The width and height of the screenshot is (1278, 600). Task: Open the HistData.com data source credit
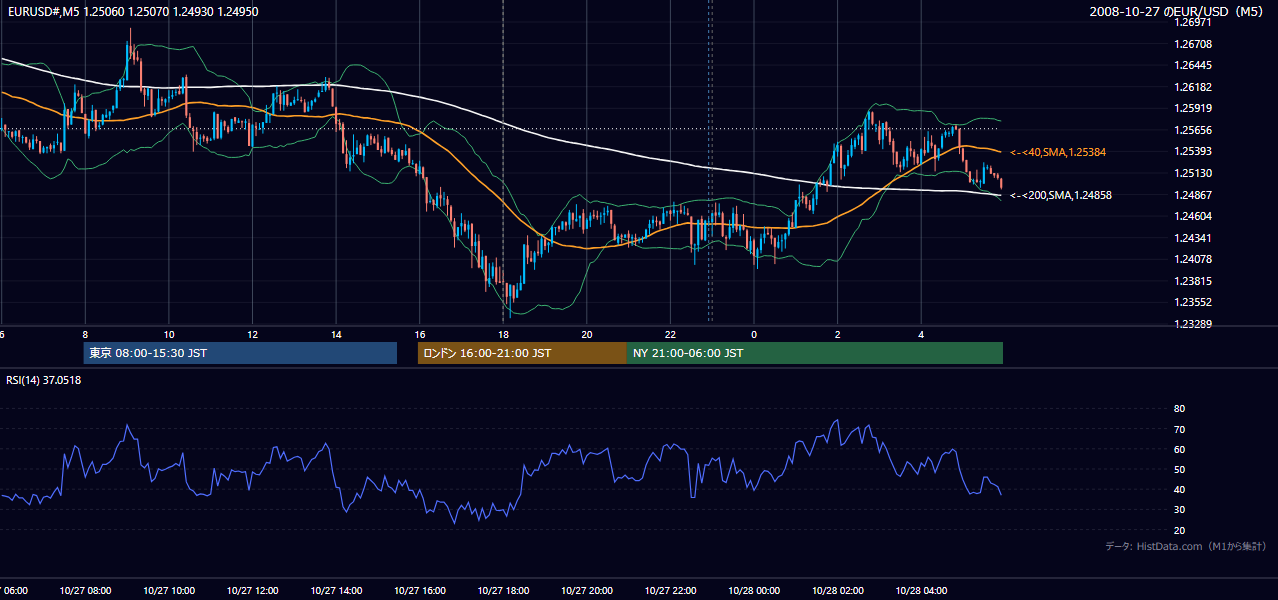(1185, 546)
